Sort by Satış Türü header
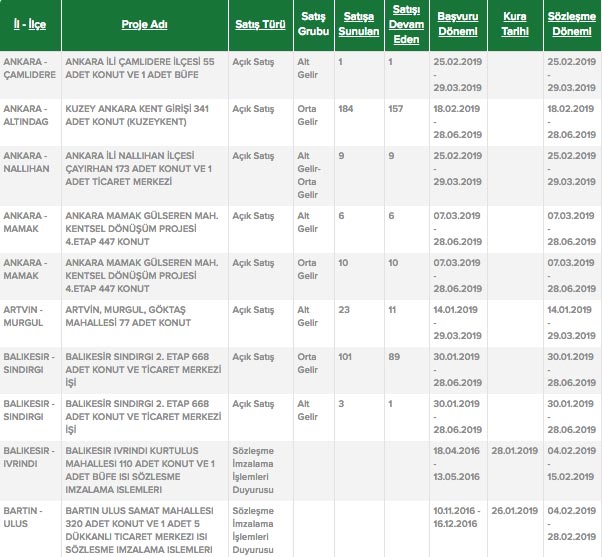 255,24
